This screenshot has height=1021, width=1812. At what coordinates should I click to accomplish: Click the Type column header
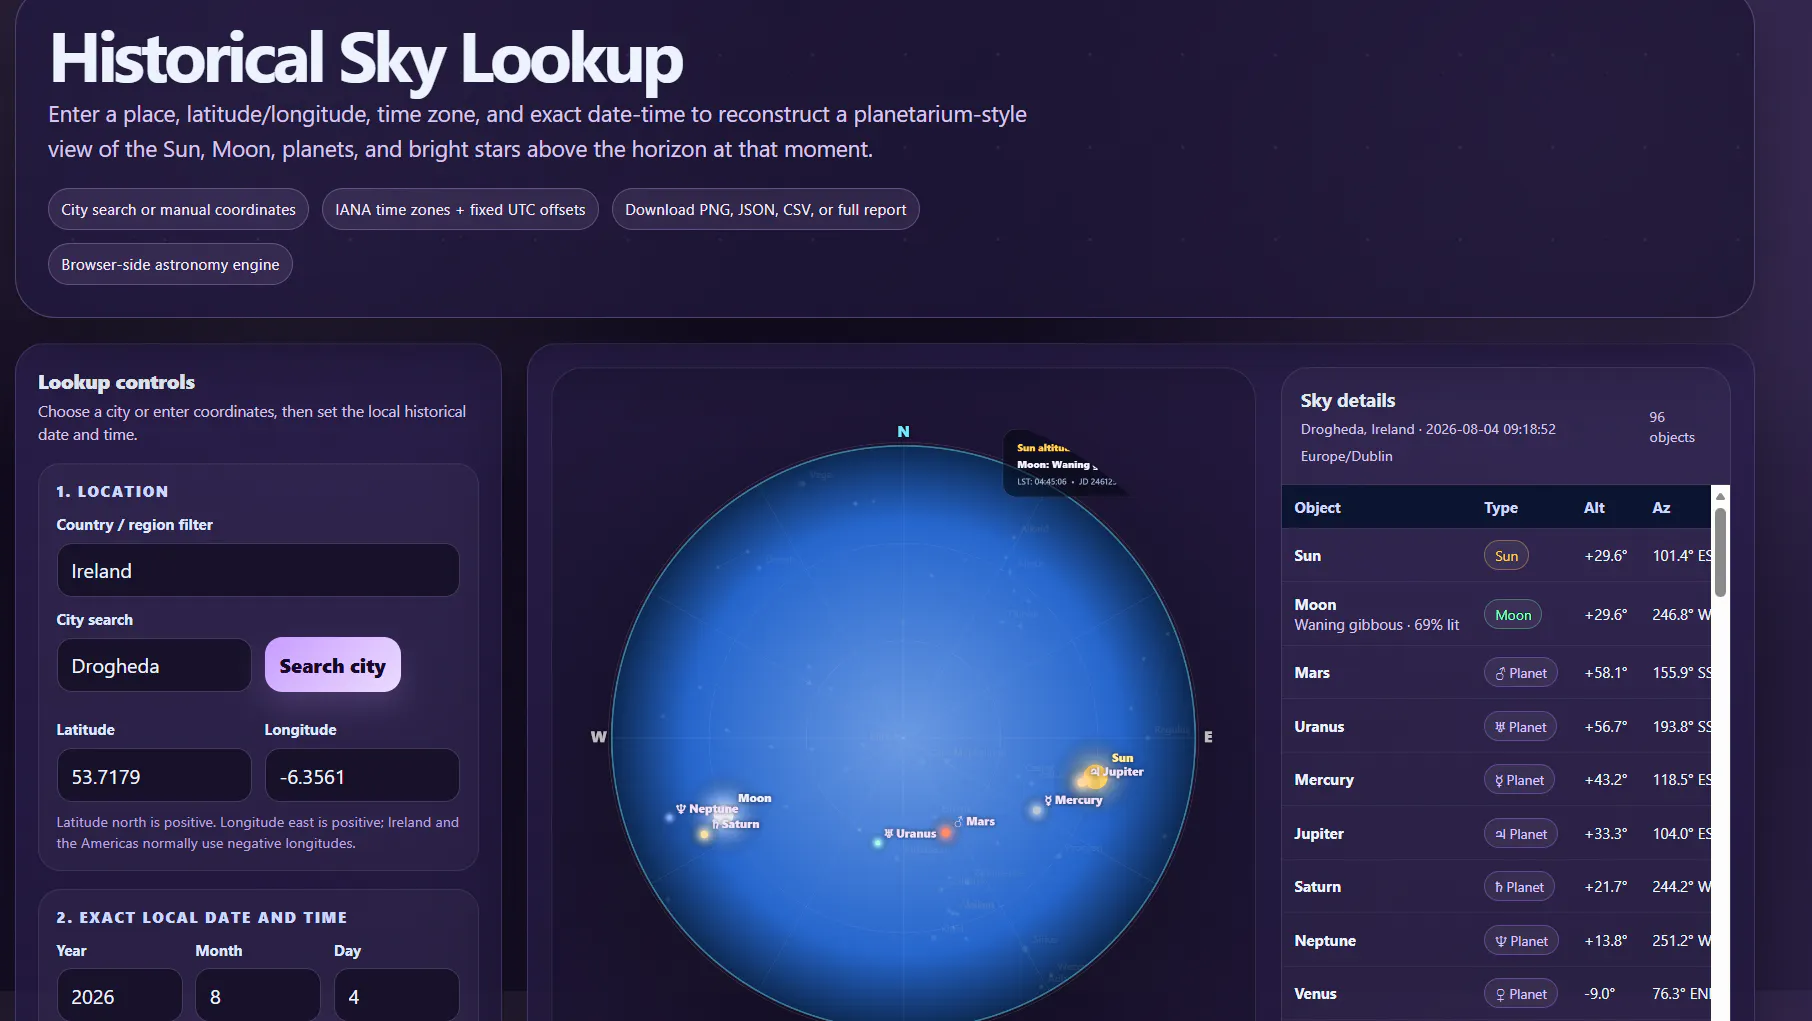pos(1501,508)
